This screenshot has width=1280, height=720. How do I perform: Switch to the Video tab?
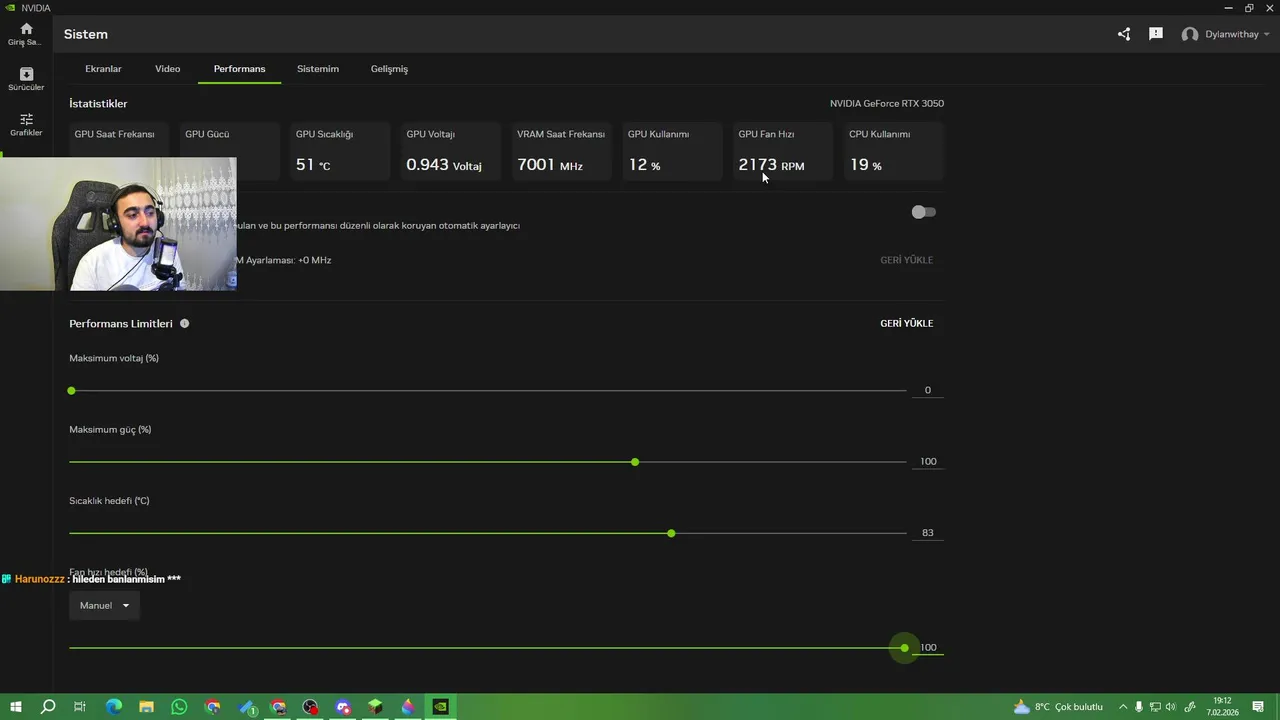(x=167, y=69)
